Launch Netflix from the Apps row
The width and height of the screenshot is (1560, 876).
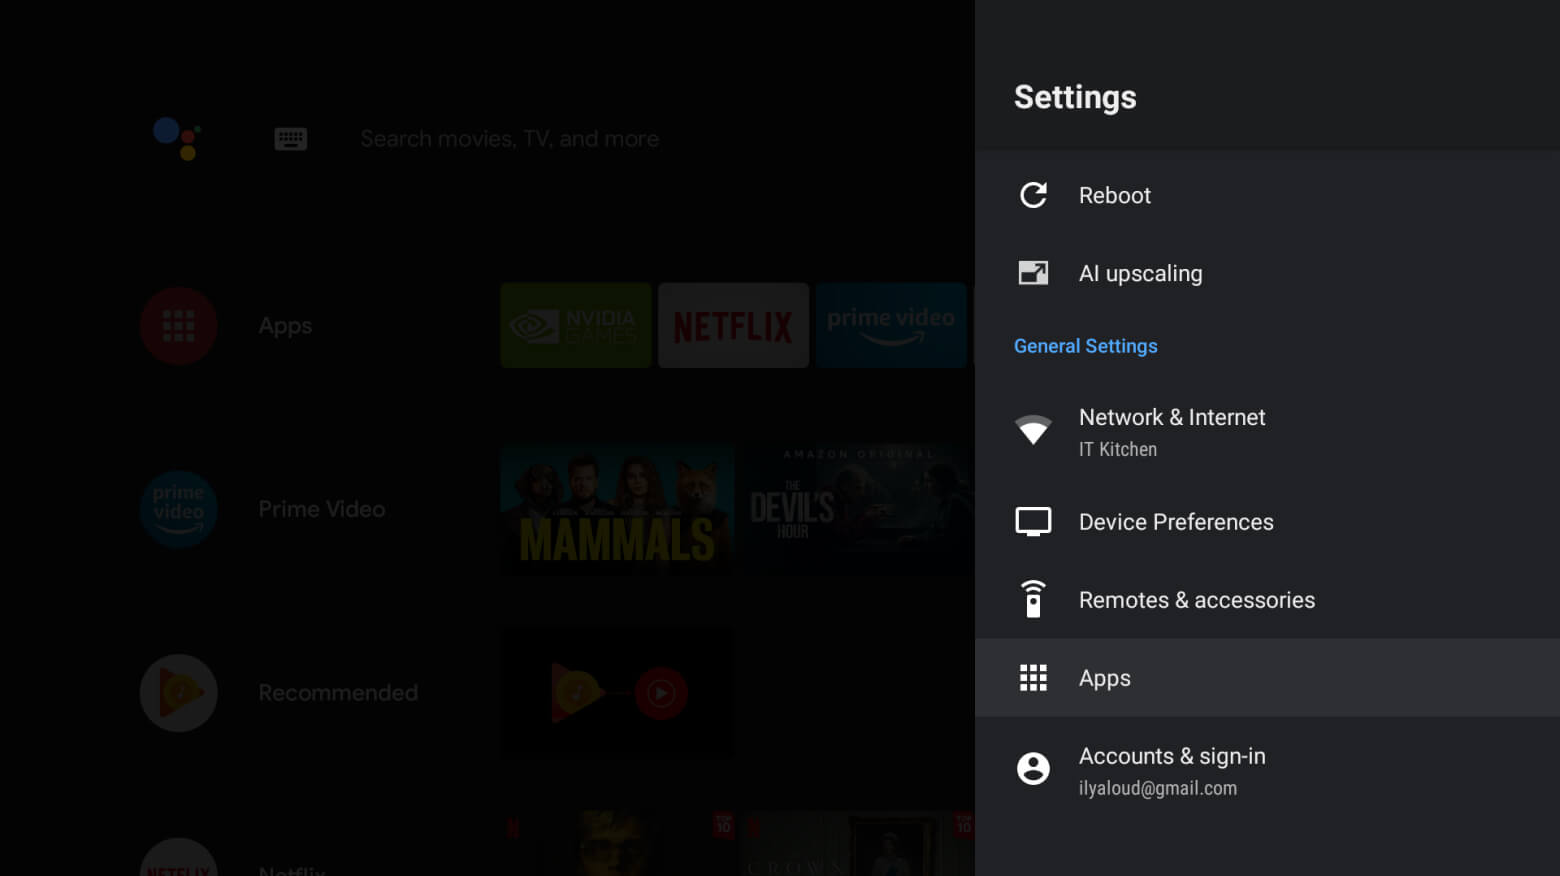(x=733, y=325)
